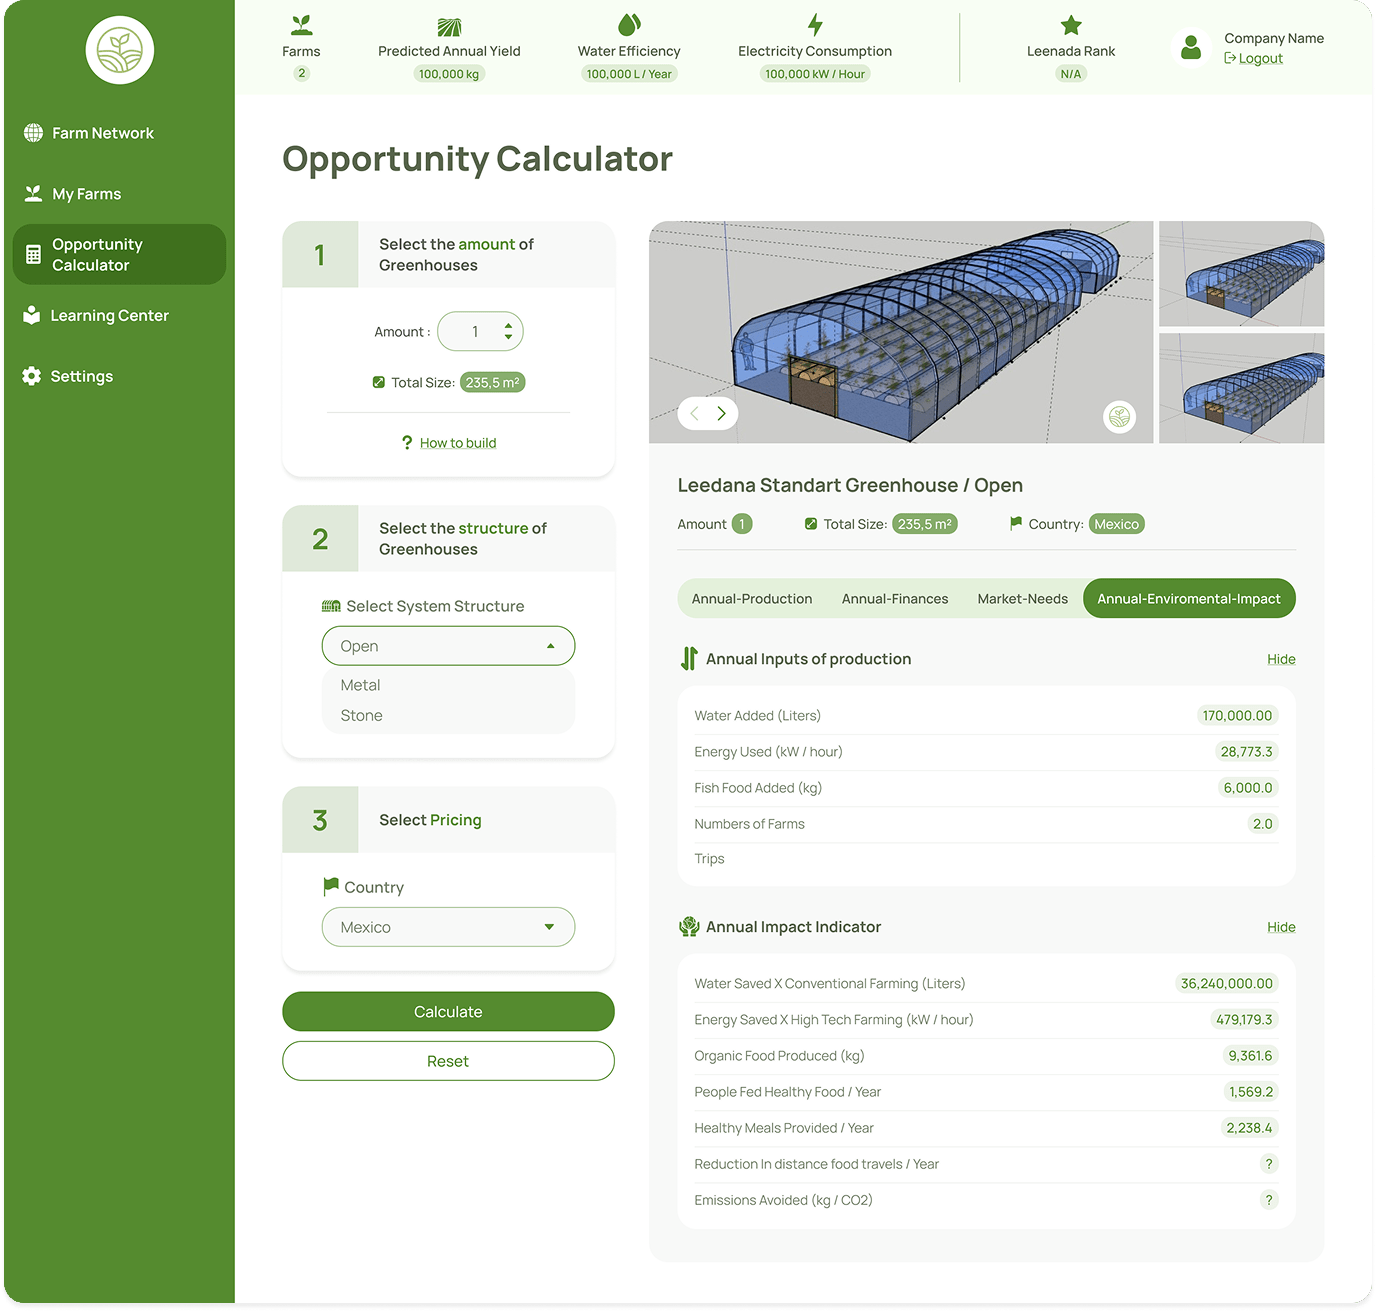Click the Total Size check icon in results summary

point(811,524)
